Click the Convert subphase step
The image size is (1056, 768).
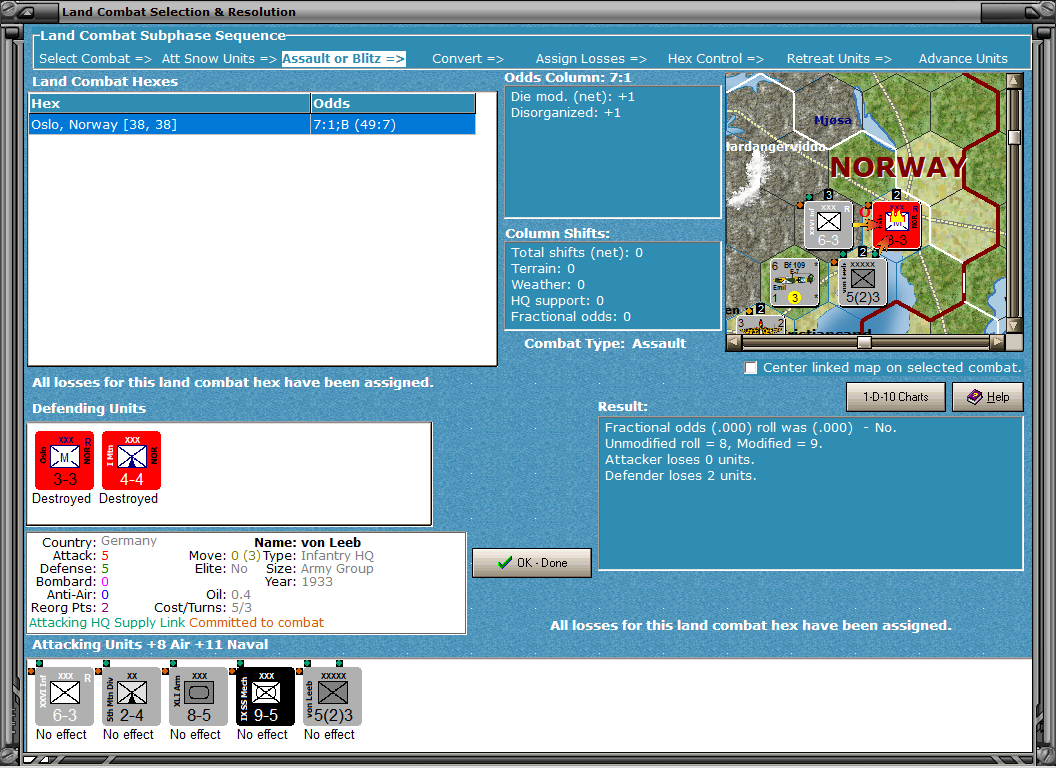click(x=467, y=59)
